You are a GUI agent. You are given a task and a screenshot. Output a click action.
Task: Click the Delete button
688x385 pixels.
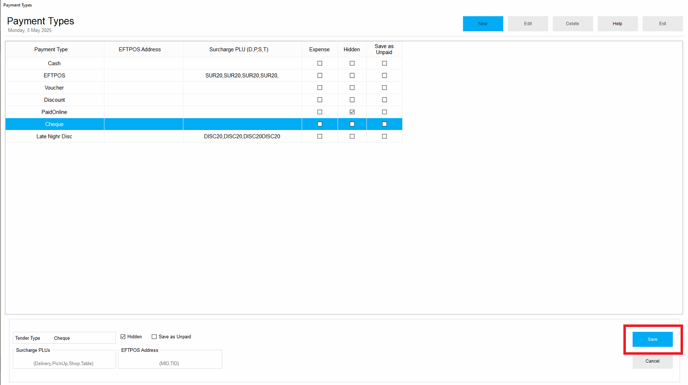tap(573, 24)
